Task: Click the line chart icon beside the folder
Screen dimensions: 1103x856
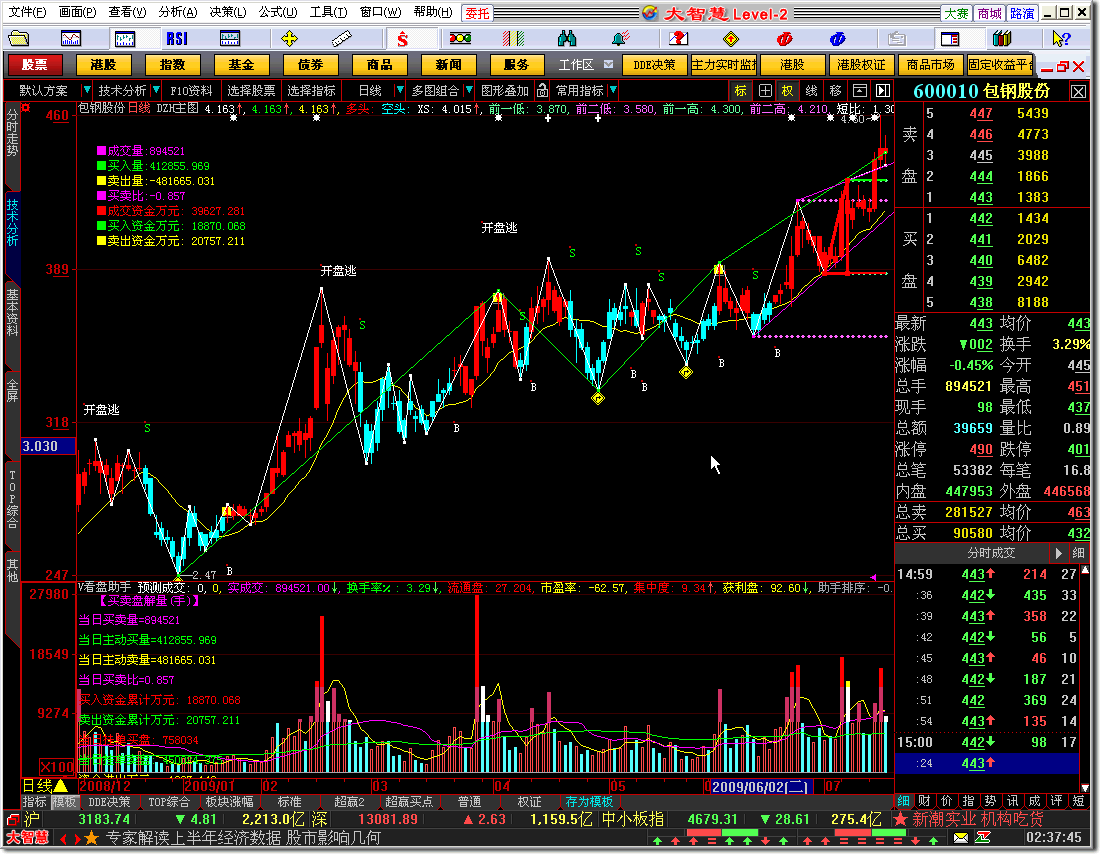Action: pyautogui.click(x=71, y=39)
